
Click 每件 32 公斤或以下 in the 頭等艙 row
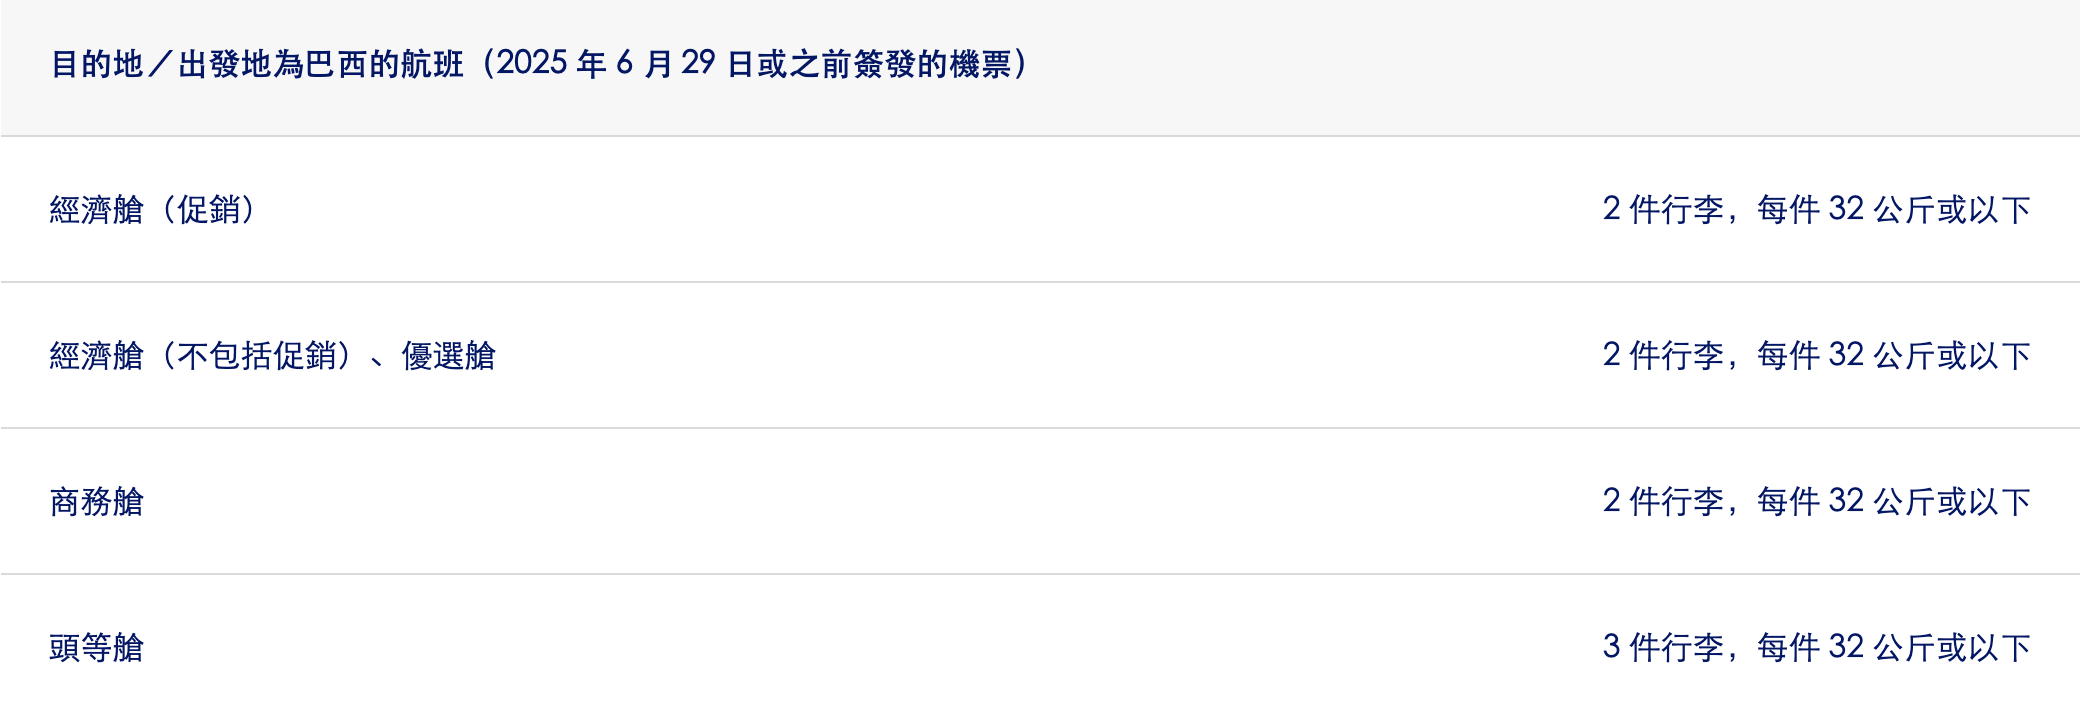(x=1894, y=648)
